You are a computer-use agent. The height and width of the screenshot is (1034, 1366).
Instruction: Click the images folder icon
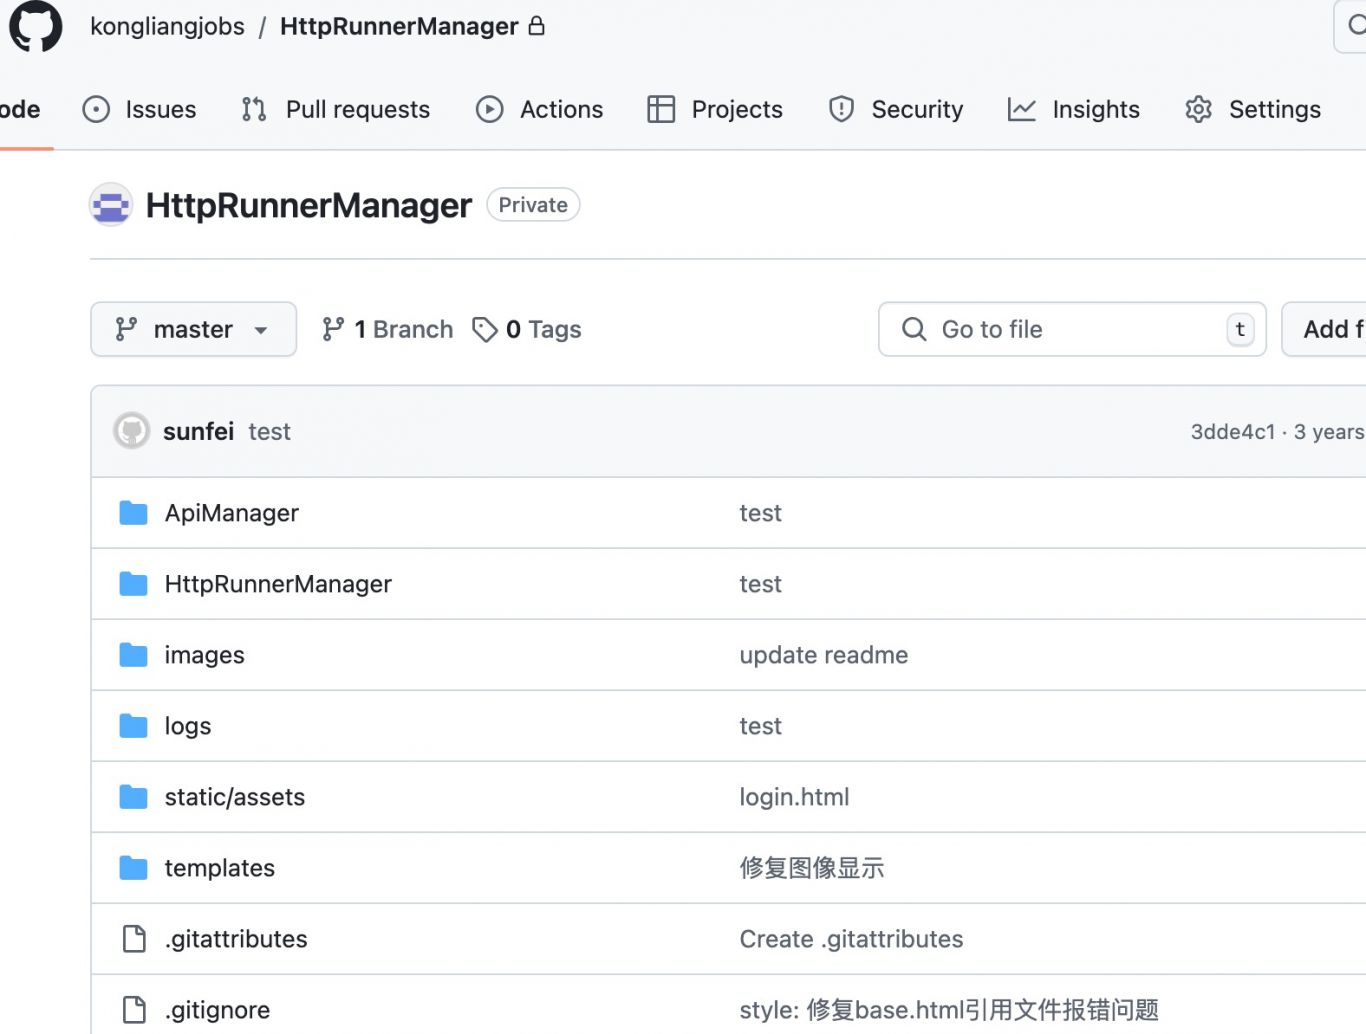pyautogui.click(x=133, y=655)
